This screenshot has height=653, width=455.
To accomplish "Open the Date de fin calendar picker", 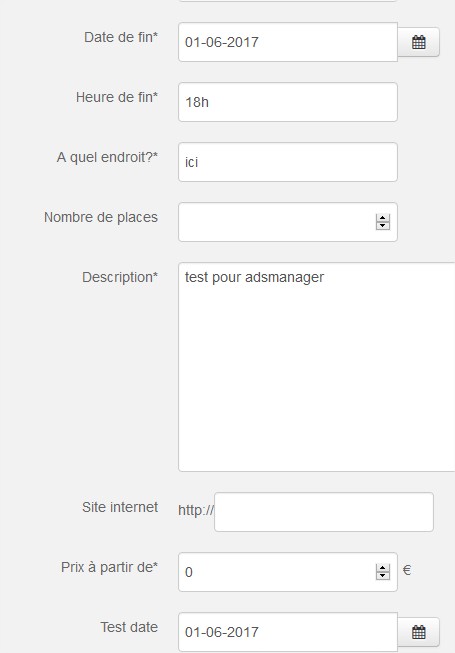I will click(418, 42).
